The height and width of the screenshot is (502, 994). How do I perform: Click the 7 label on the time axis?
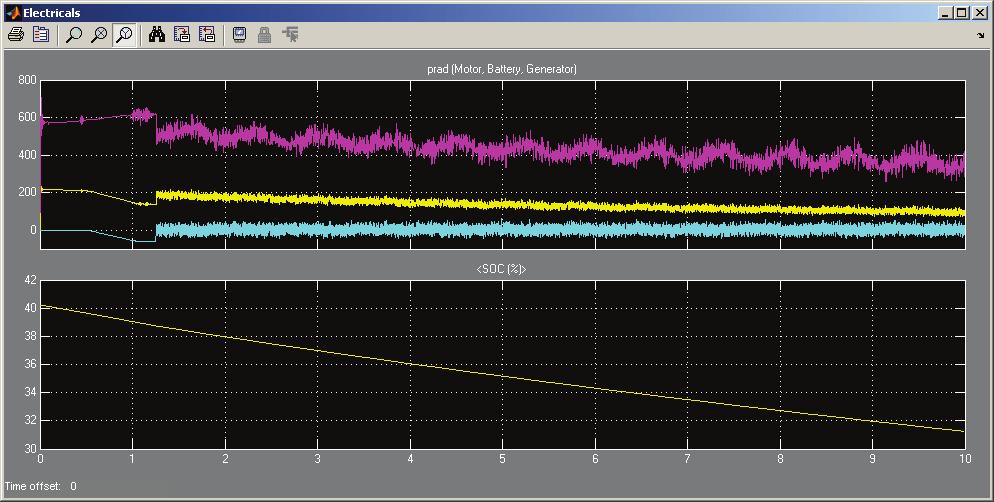click(x=687, y=459)
